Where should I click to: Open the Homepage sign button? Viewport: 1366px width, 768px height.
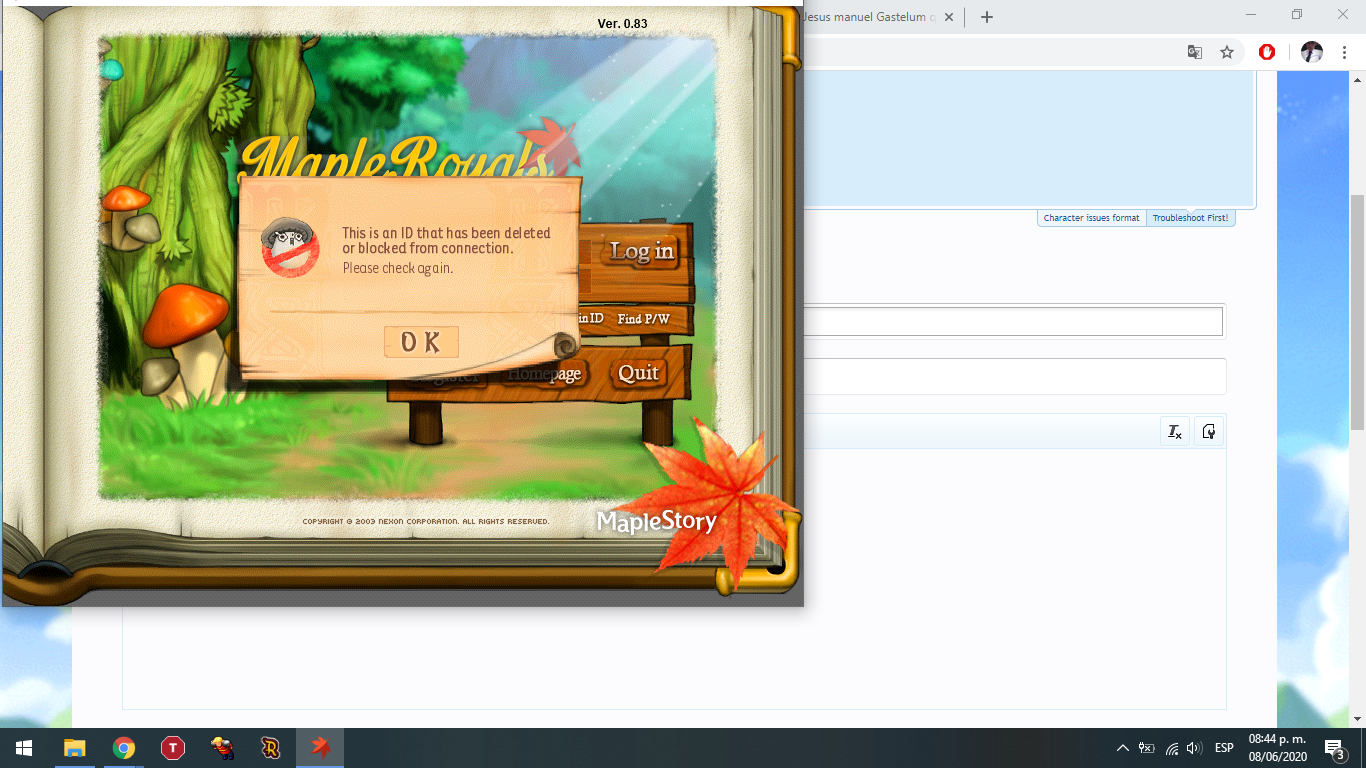click(x=543, y=374)
